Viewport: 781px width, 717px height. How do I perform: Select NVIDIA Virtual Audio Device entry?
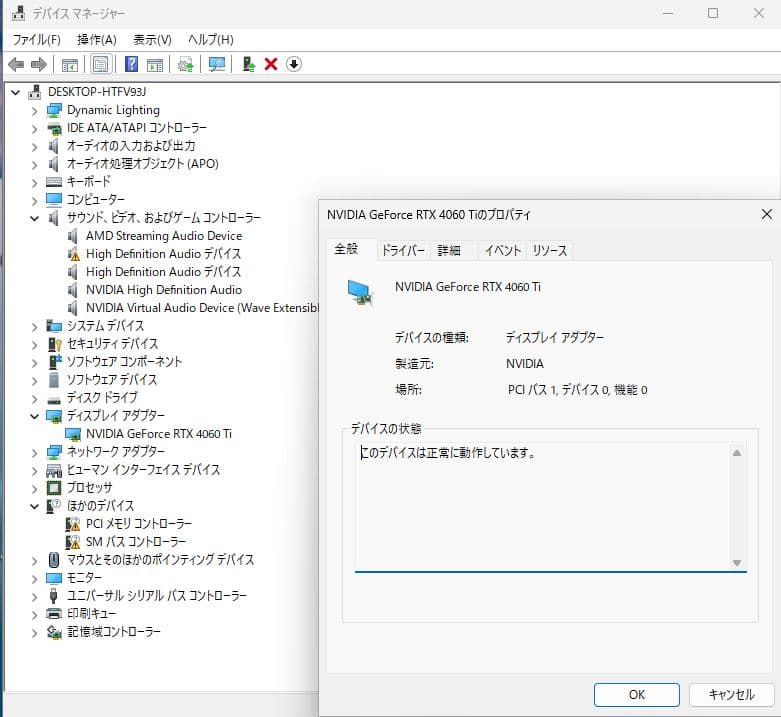coord(202,308)
